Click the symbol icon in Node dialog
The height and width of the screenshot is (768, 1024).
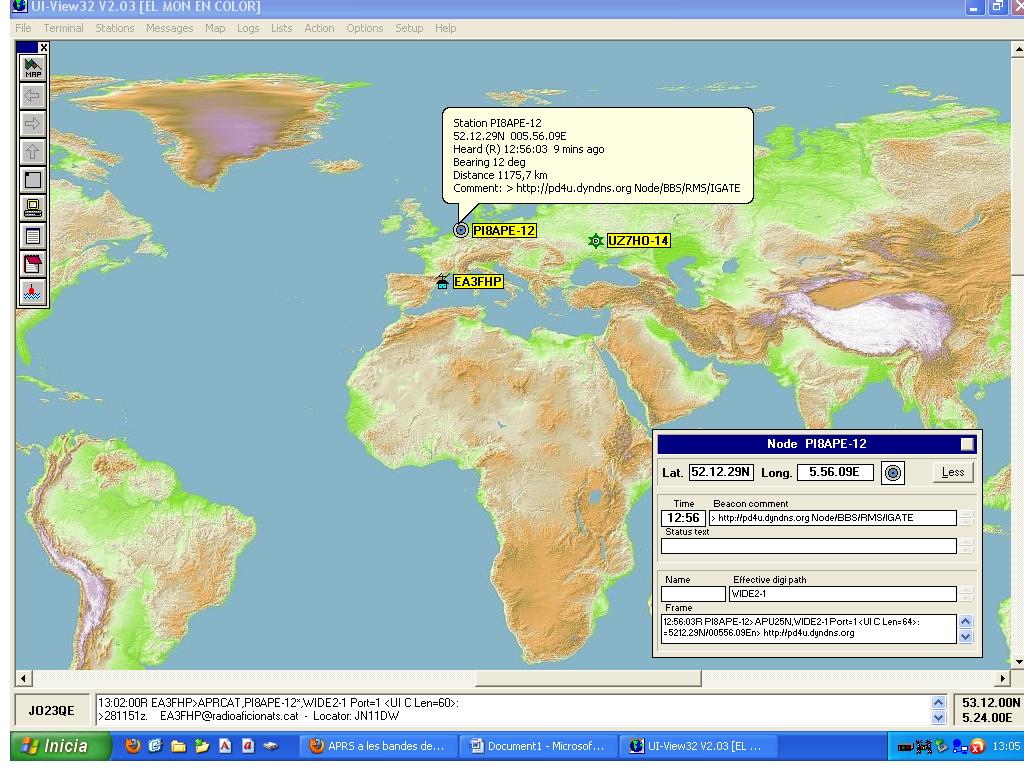click(x=893, y=473)
